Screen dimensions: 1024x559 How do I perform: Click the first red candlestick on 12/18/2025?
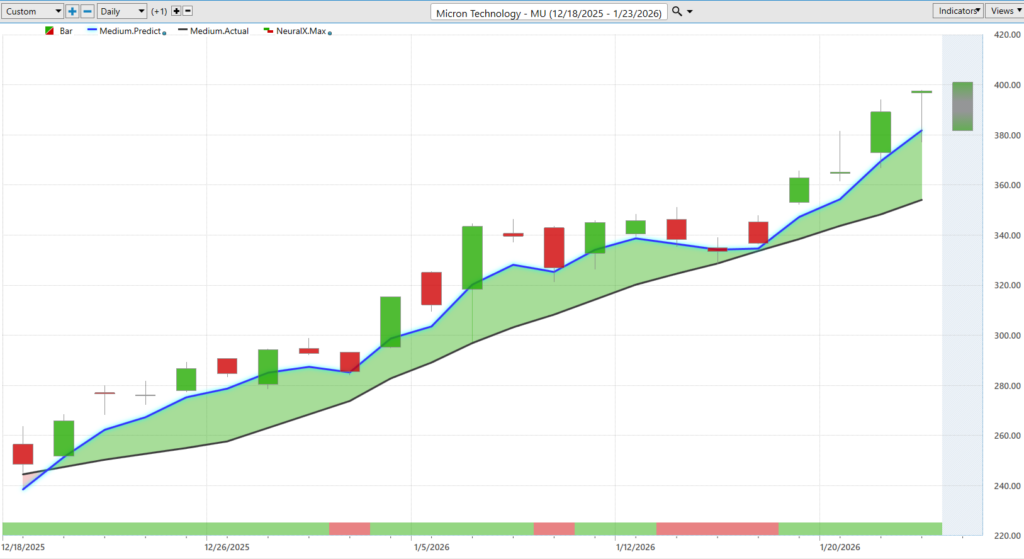click(23, 454)
